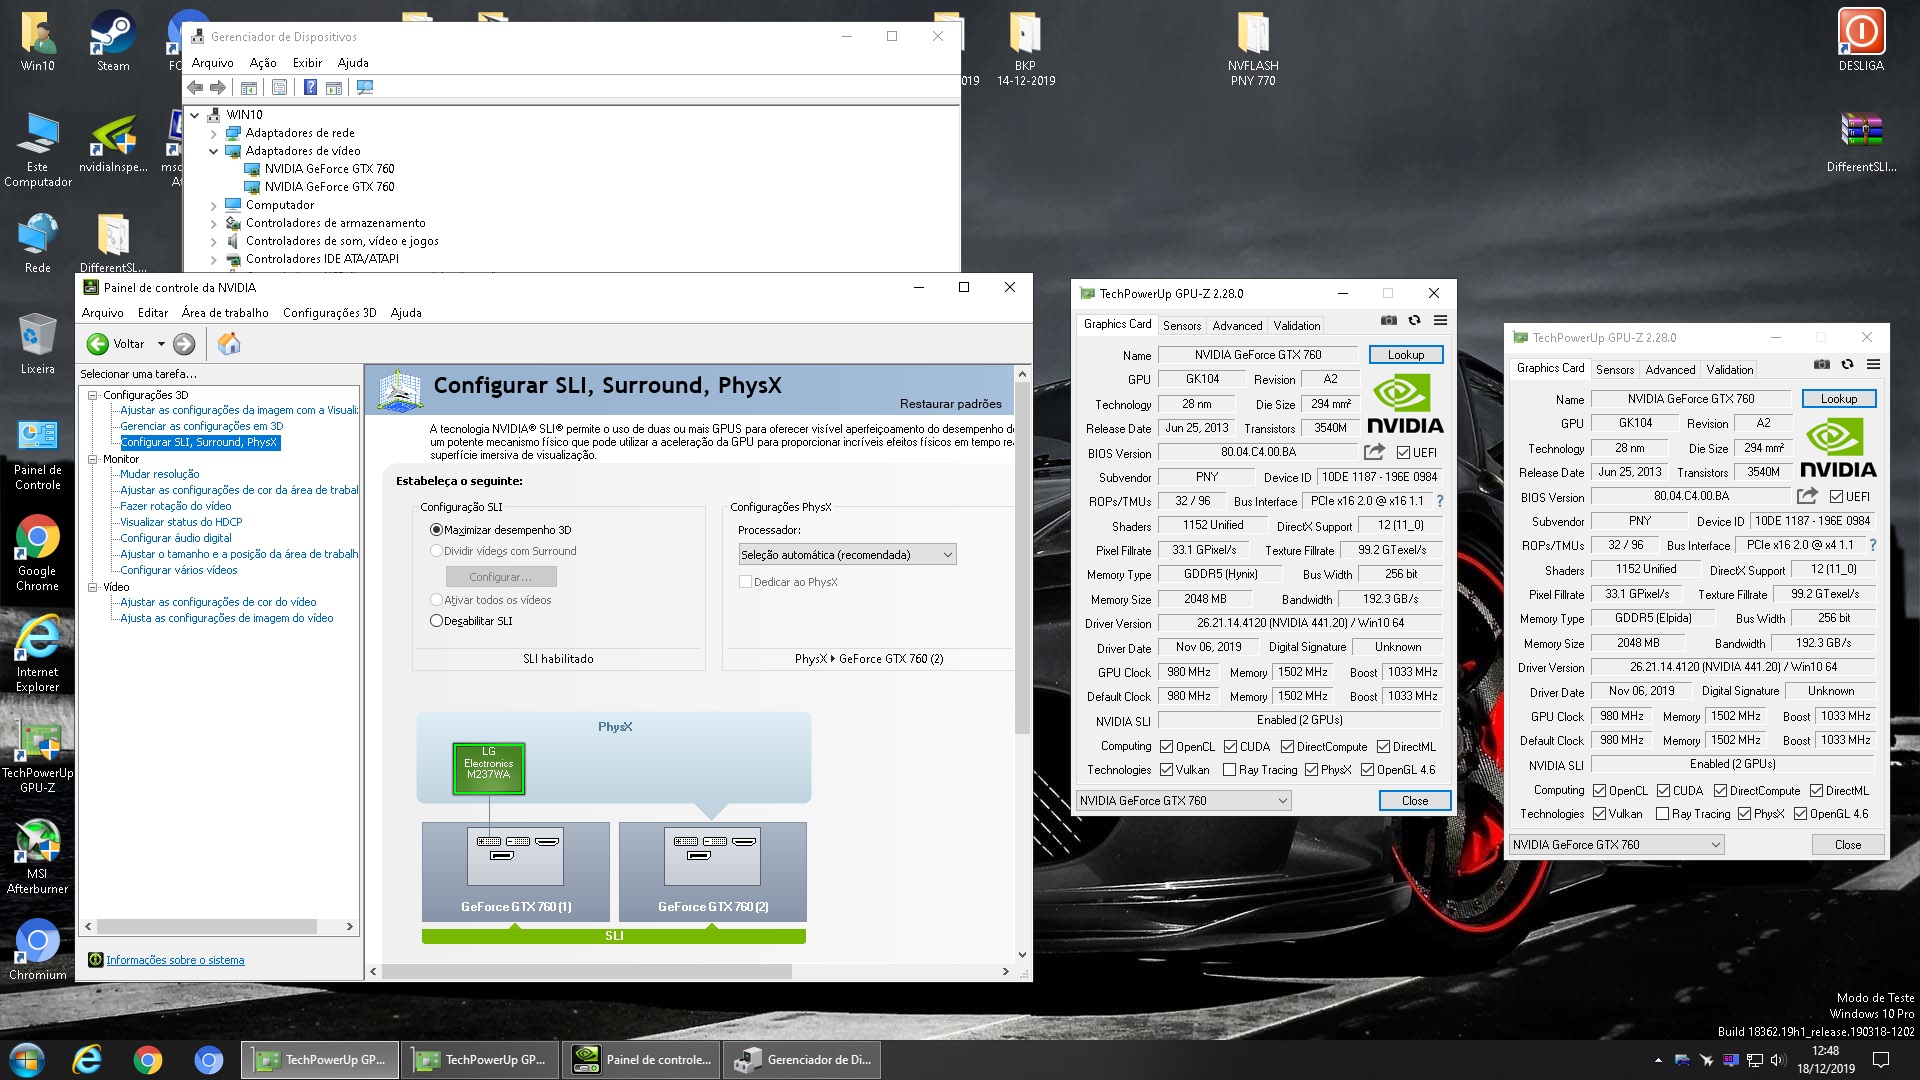Screen dimensions: 1920x1080
Task: Select Maximizar desempenho 3D radio button
Action: 436,530
